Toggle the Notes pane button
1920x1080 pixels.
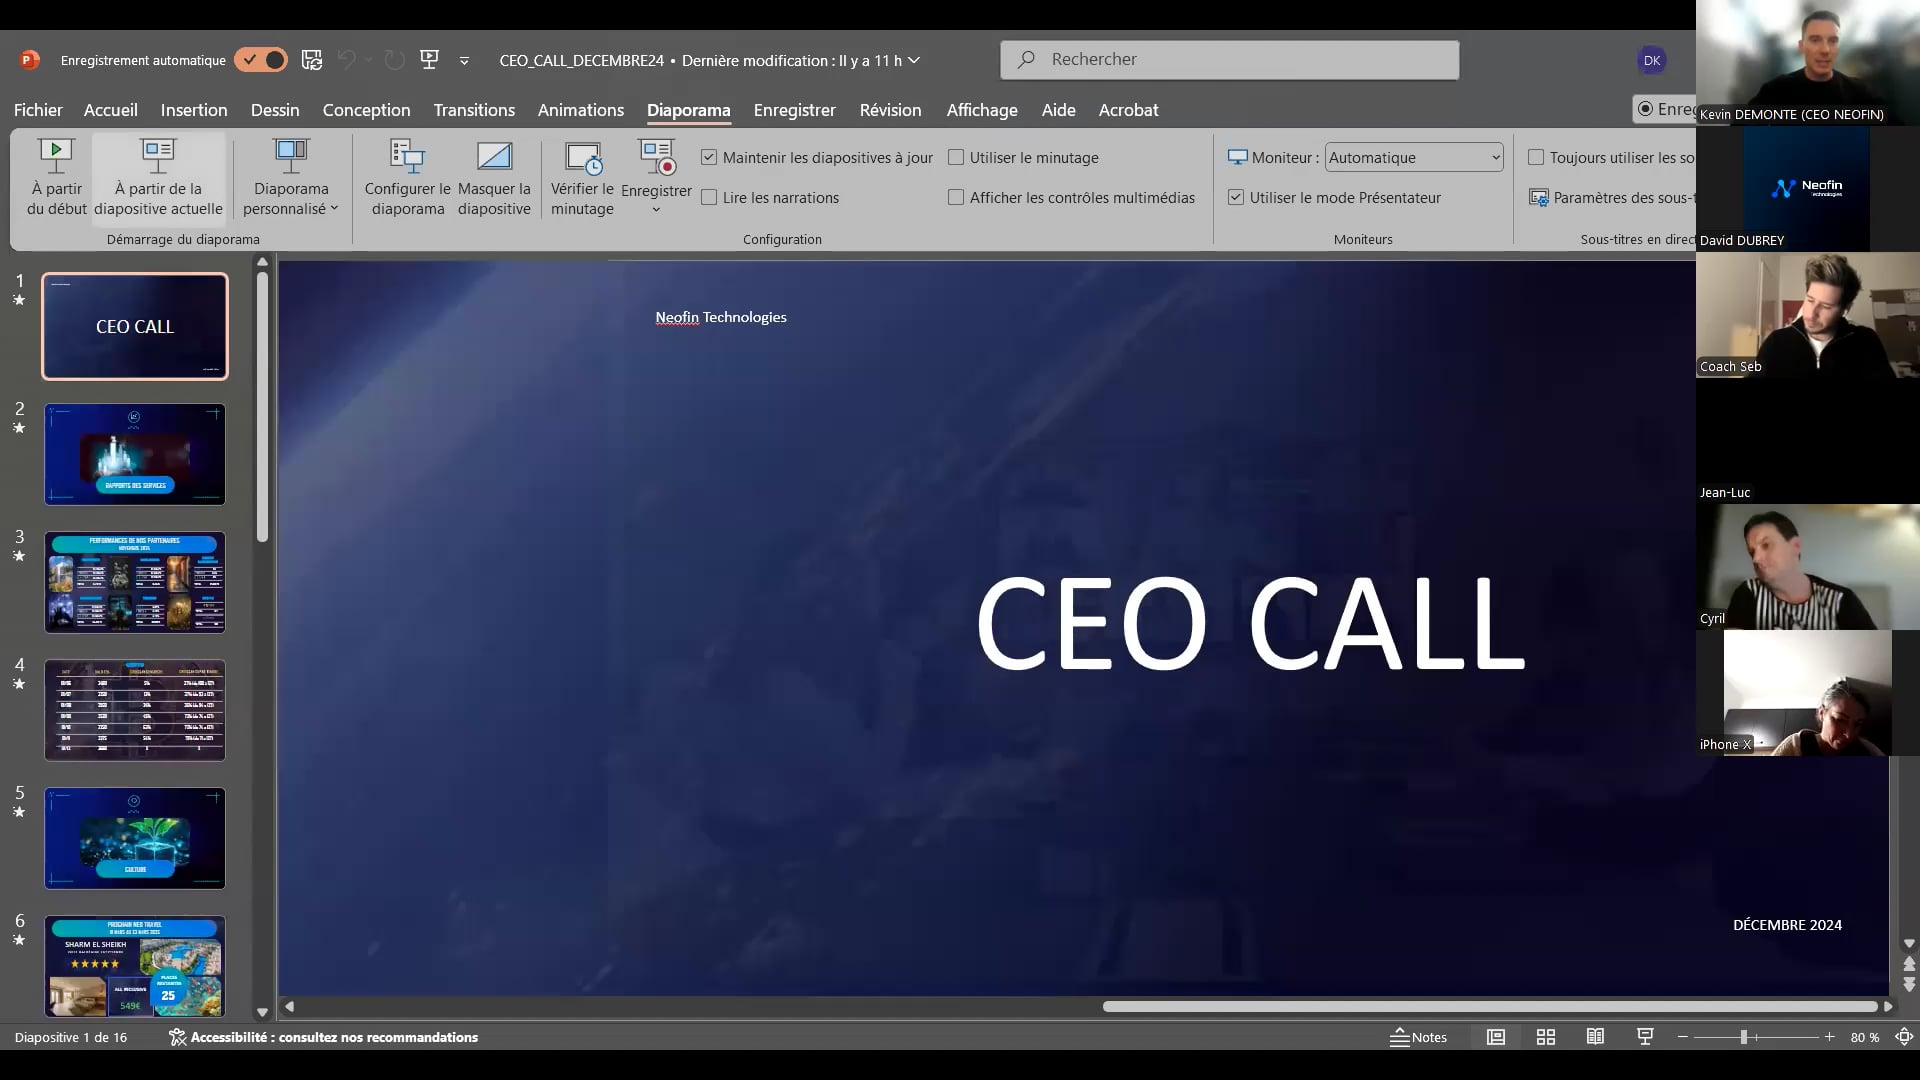1418,1037
